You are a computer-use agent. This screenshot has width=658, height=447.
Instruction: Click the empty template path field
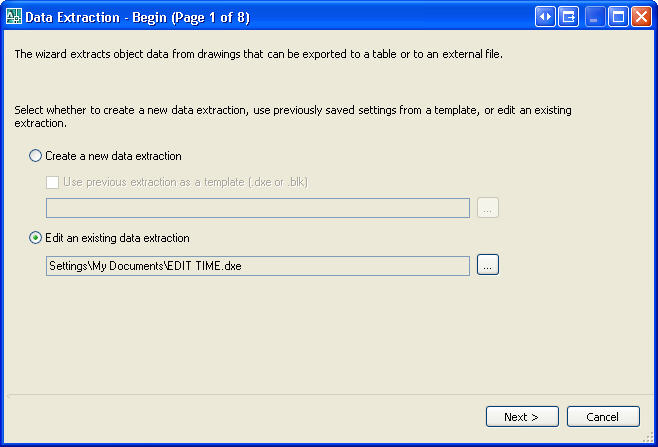[x=258, y=208]
